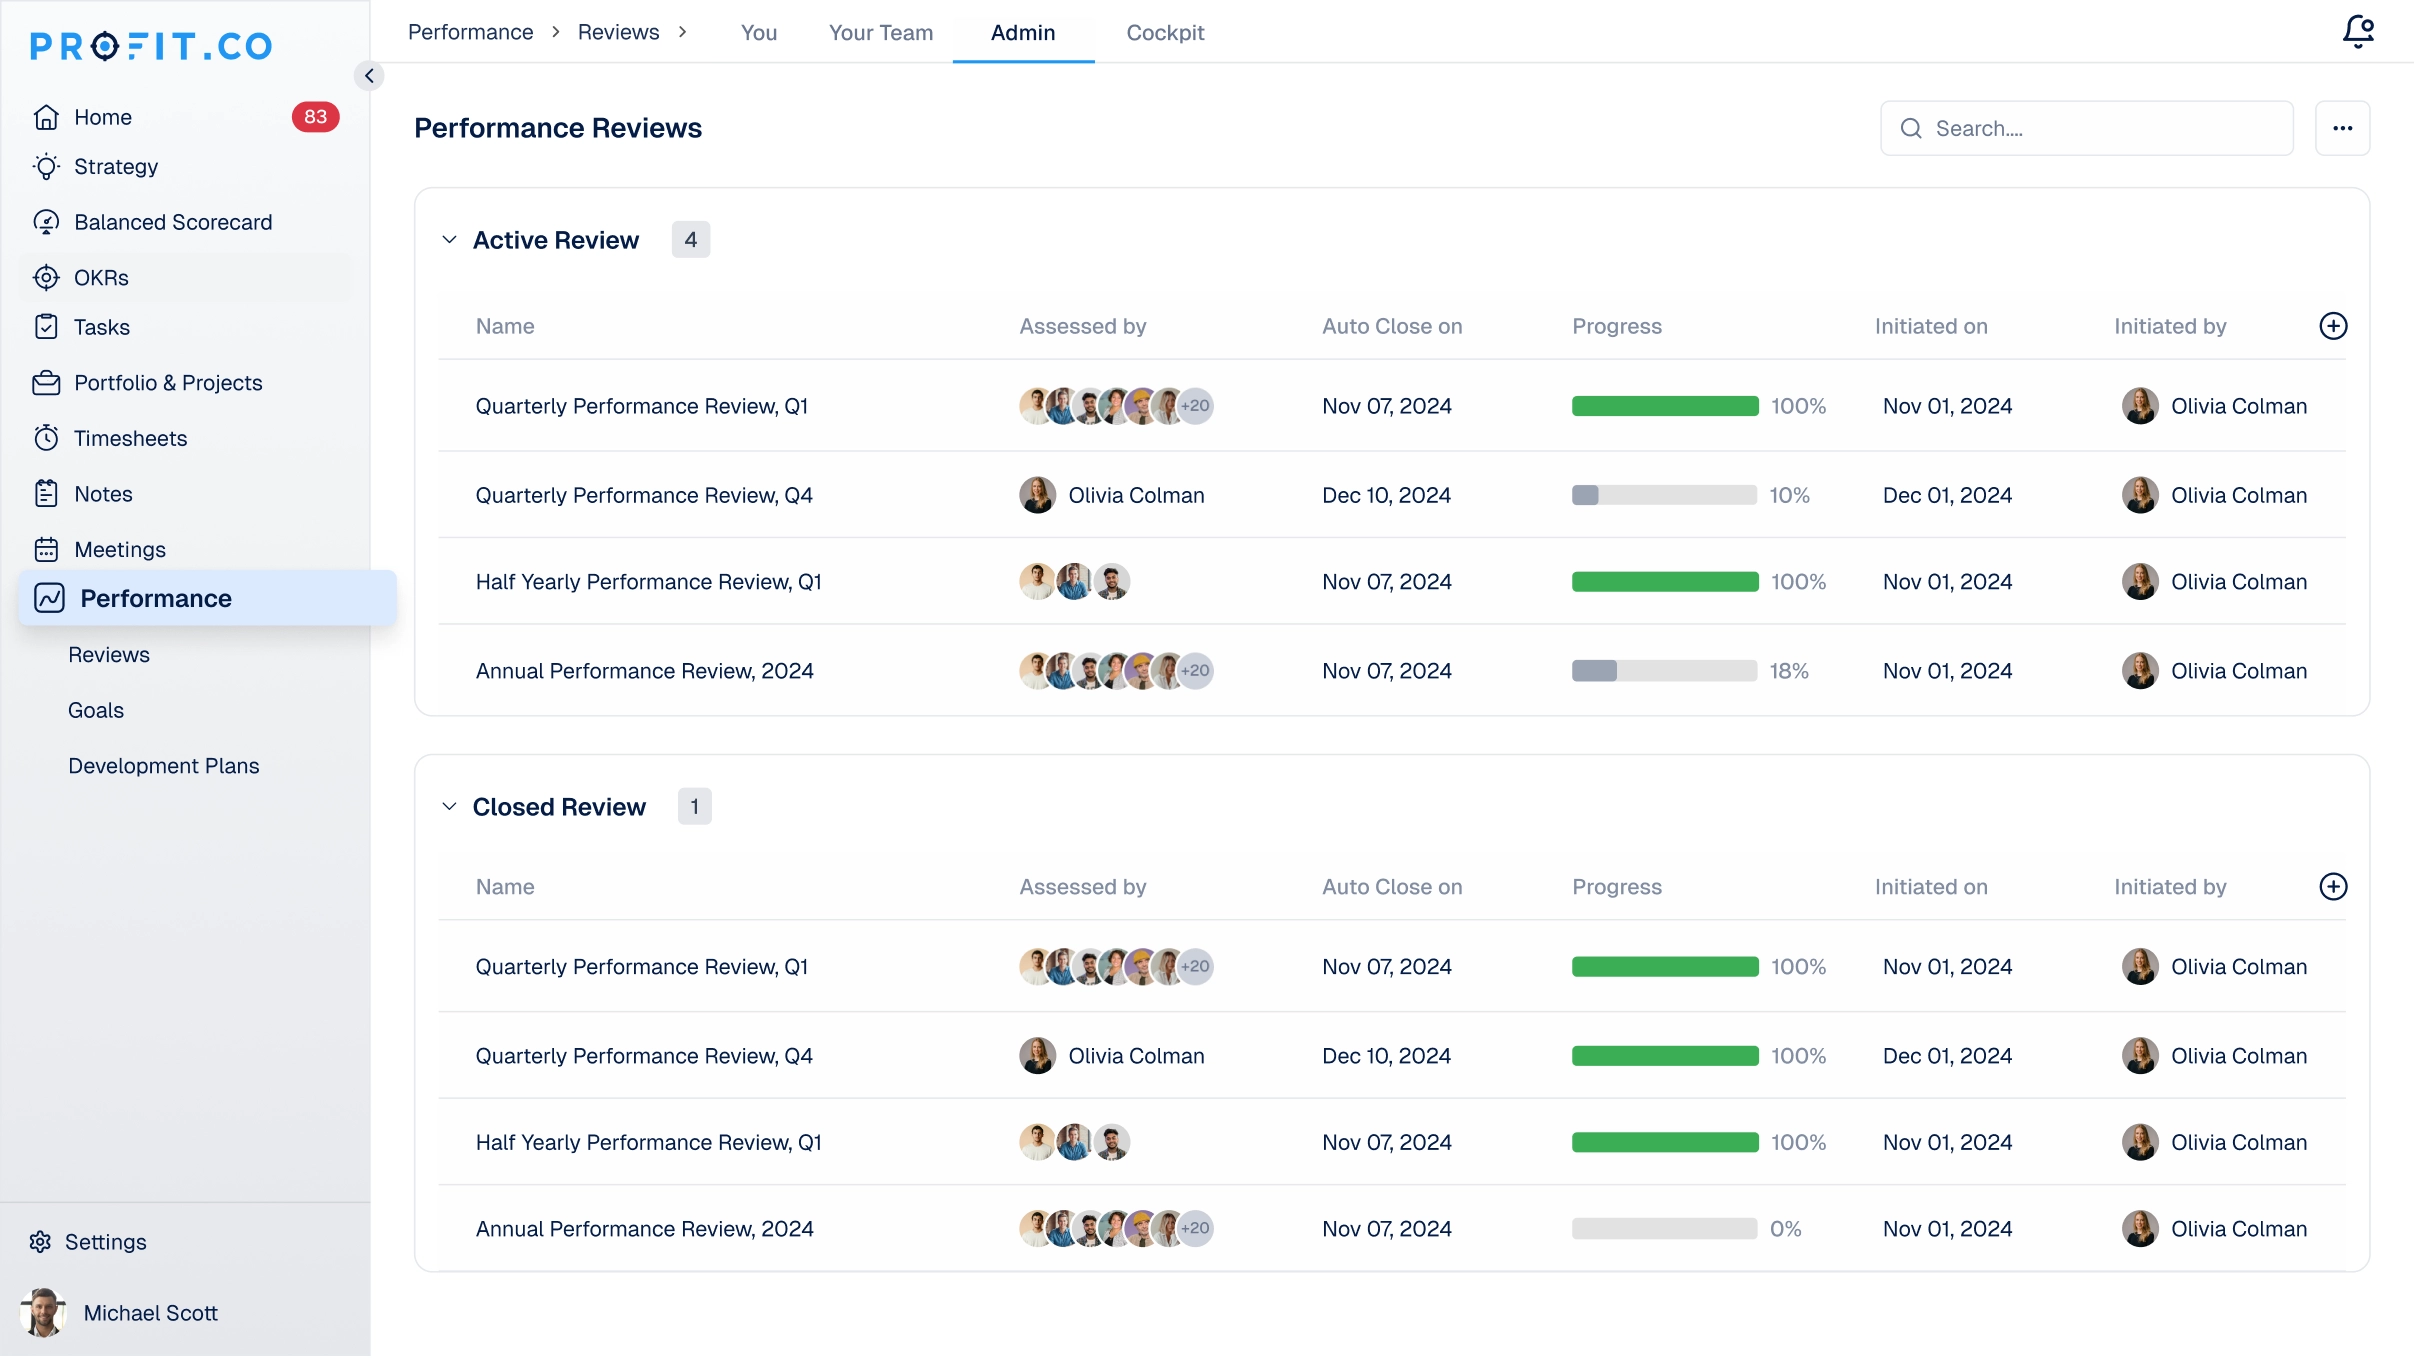Switch to the Your Team tab
Viewport: 2414px width, 1358px height.
(x=880, y=32)
